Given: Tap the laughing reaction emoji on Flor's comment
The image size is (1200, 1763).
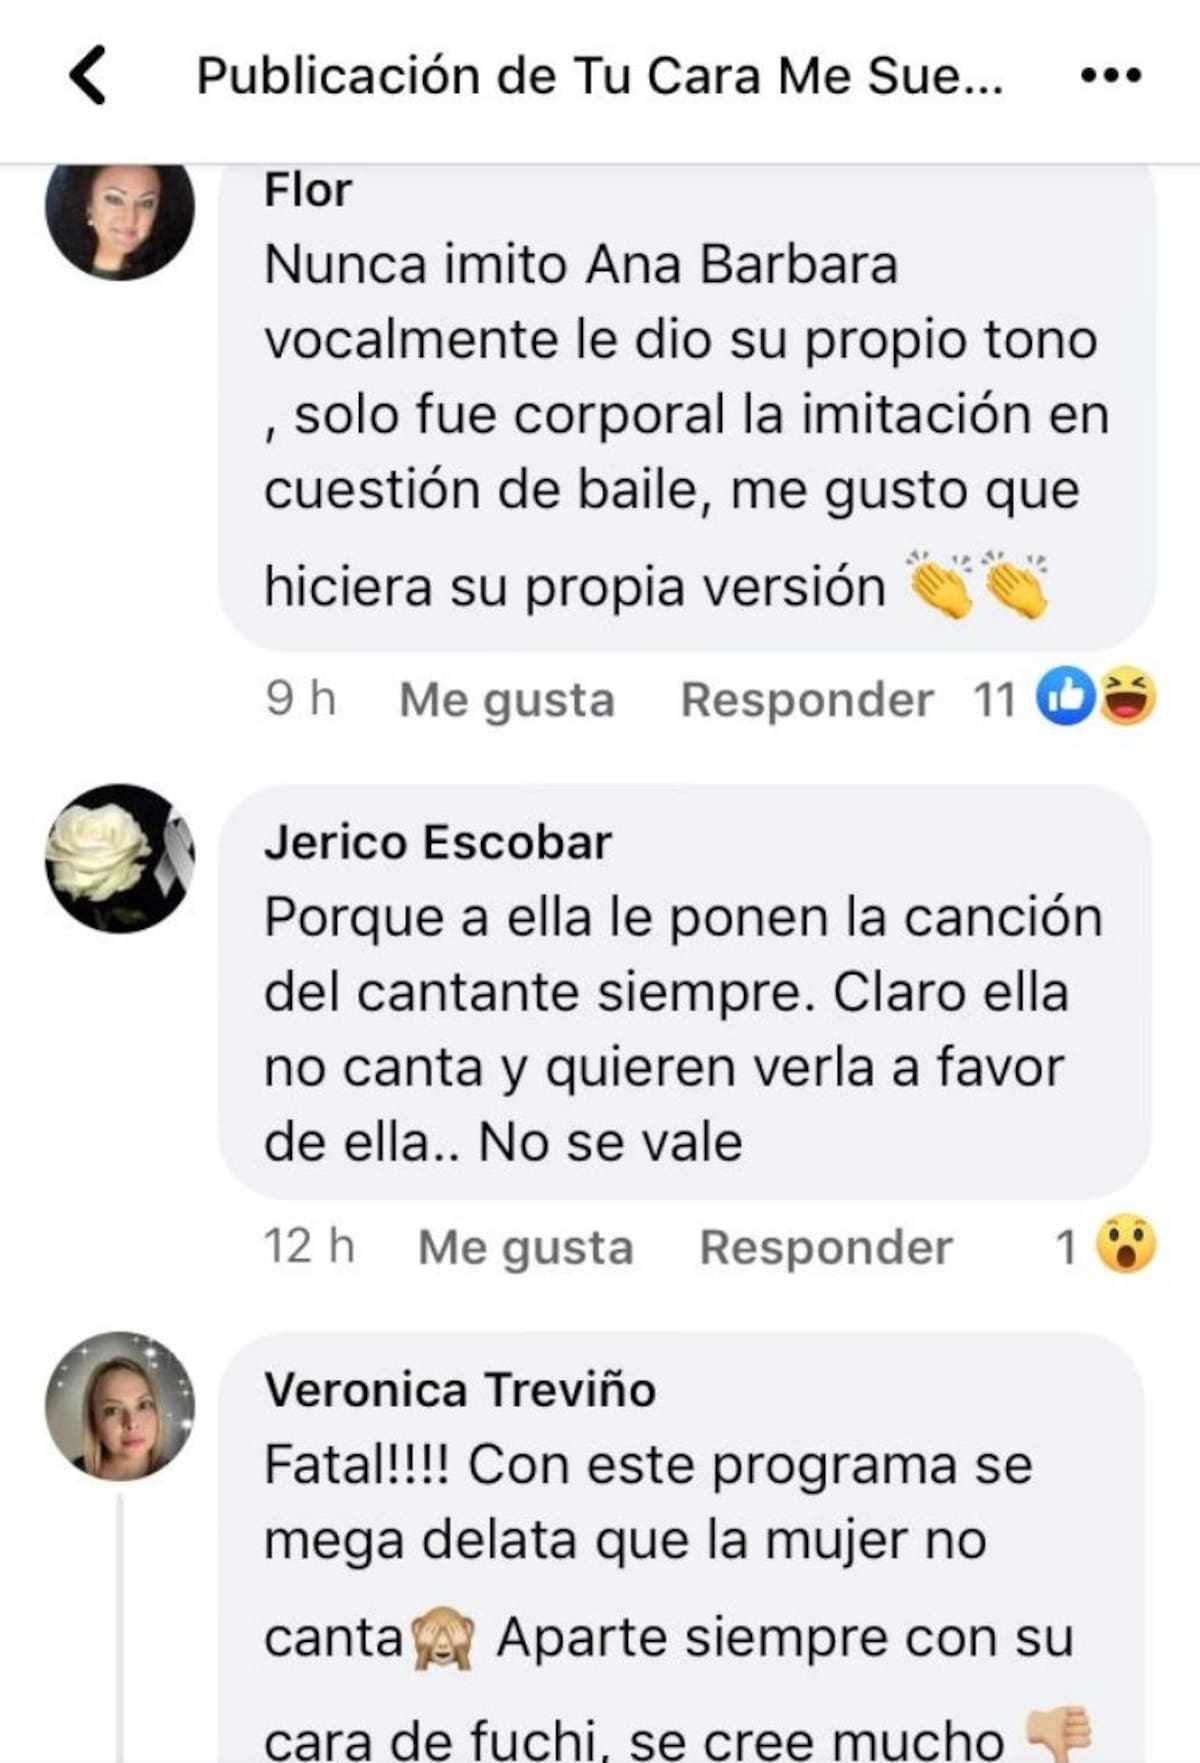Looking at the screenshot, I should 1128,697.
